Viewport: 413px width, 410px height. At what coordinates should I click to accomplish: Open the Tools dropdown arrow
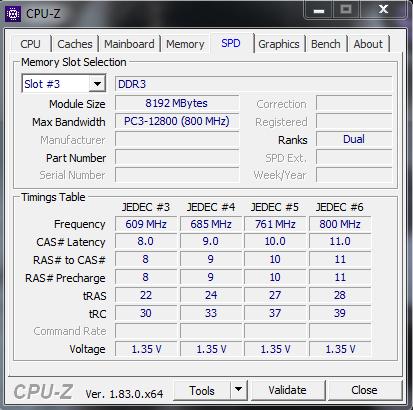point(238,389)
